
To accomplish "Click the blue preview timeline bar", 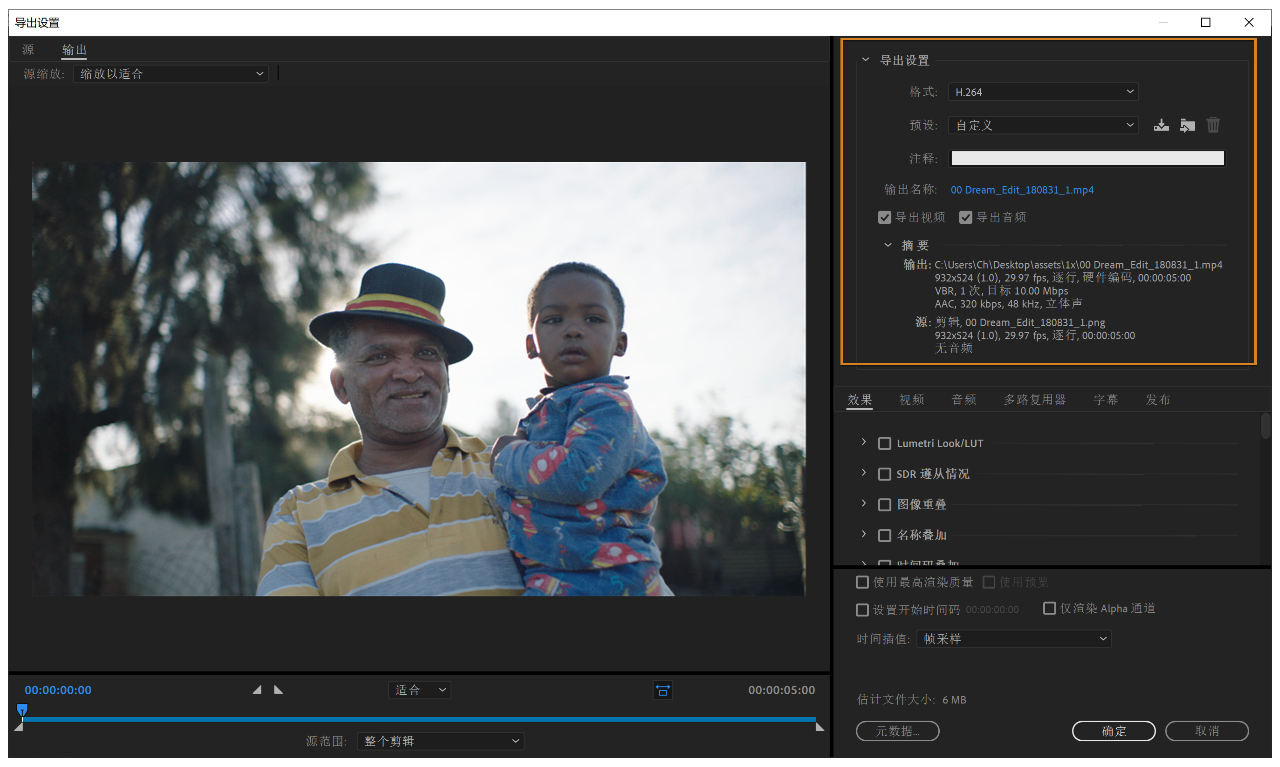I will point(419,719).
